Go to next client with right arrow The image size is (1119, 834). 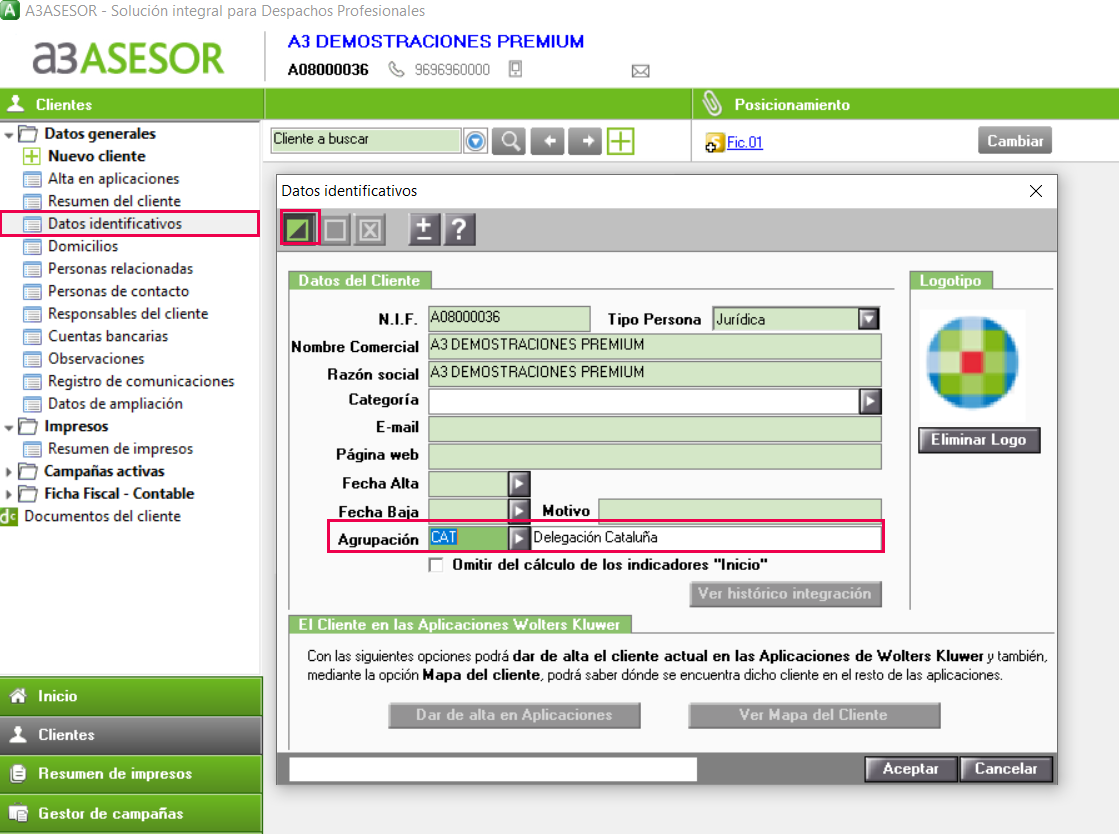(x=586, y=141)
